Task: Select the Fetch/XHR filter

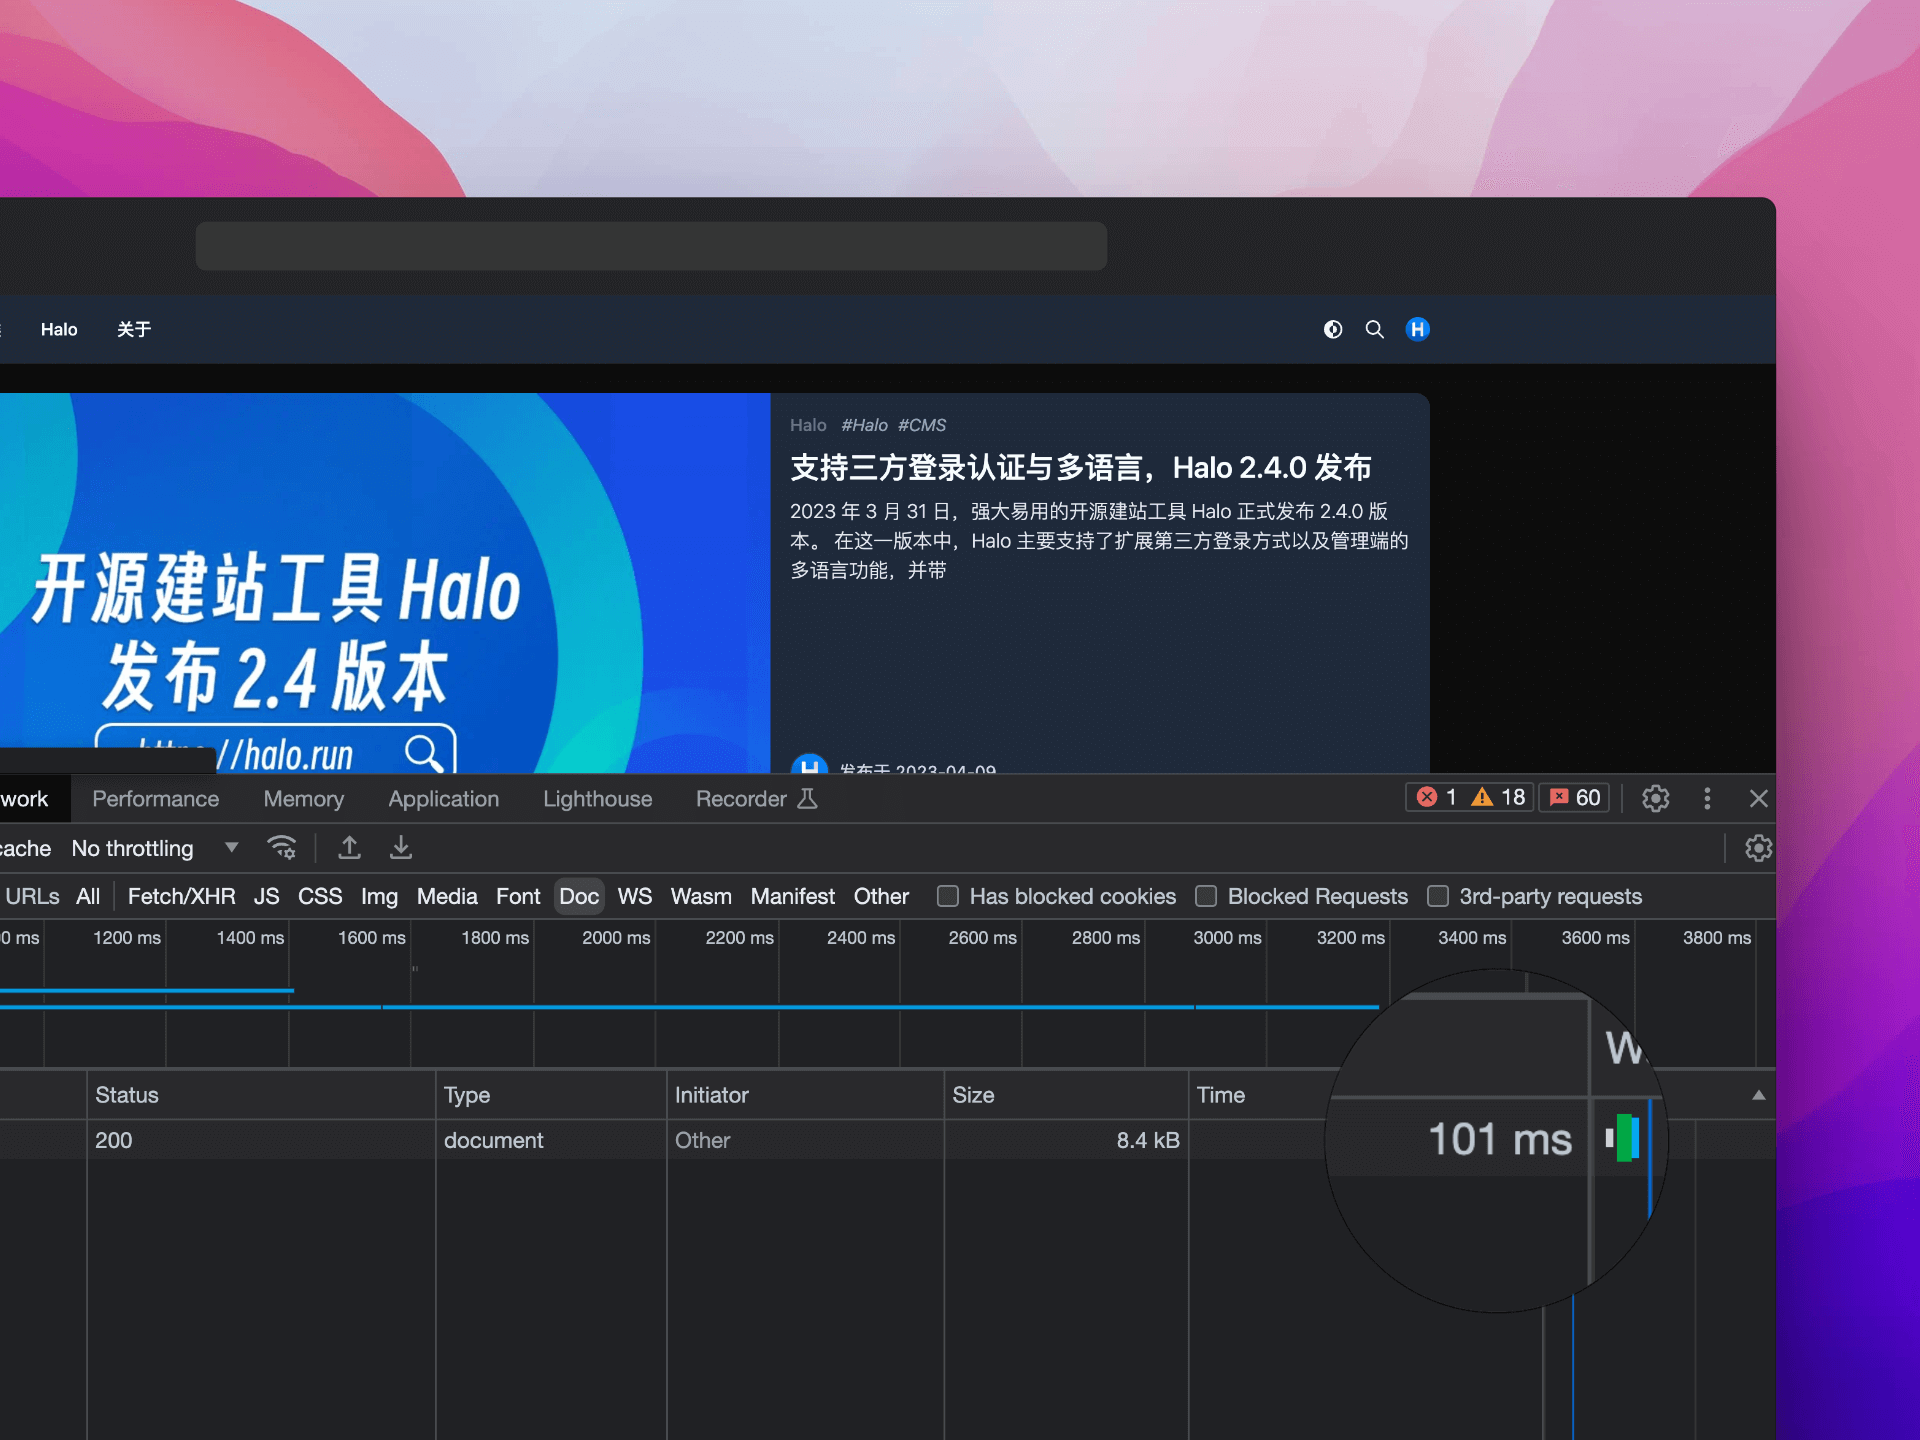Action: pyautogui.click(x=181, y=896)
